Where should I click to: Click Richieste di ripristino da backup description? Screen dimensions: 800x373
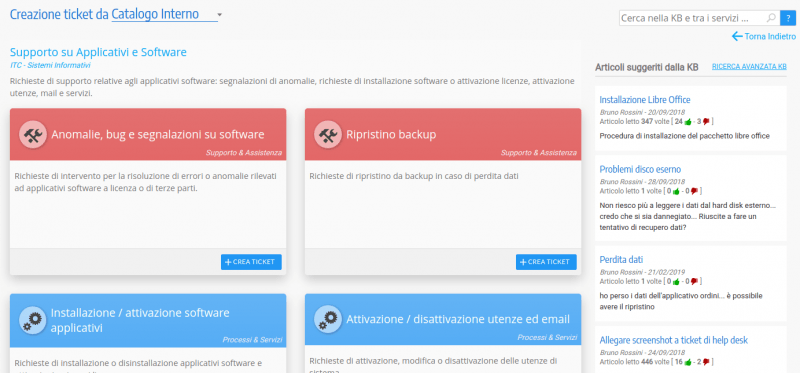[414, 176]
